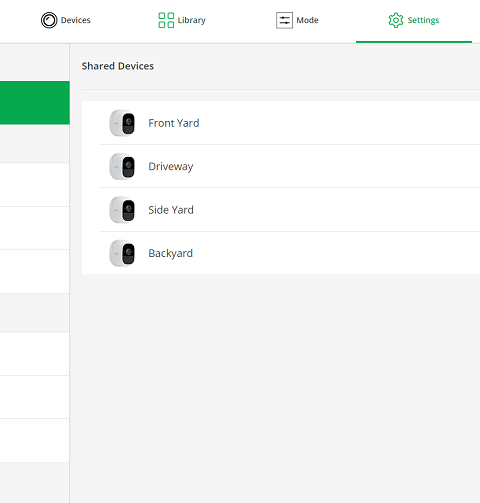480x503 pixels.
Task: Select the Backyard device name
Action: [x=170, y=253]
